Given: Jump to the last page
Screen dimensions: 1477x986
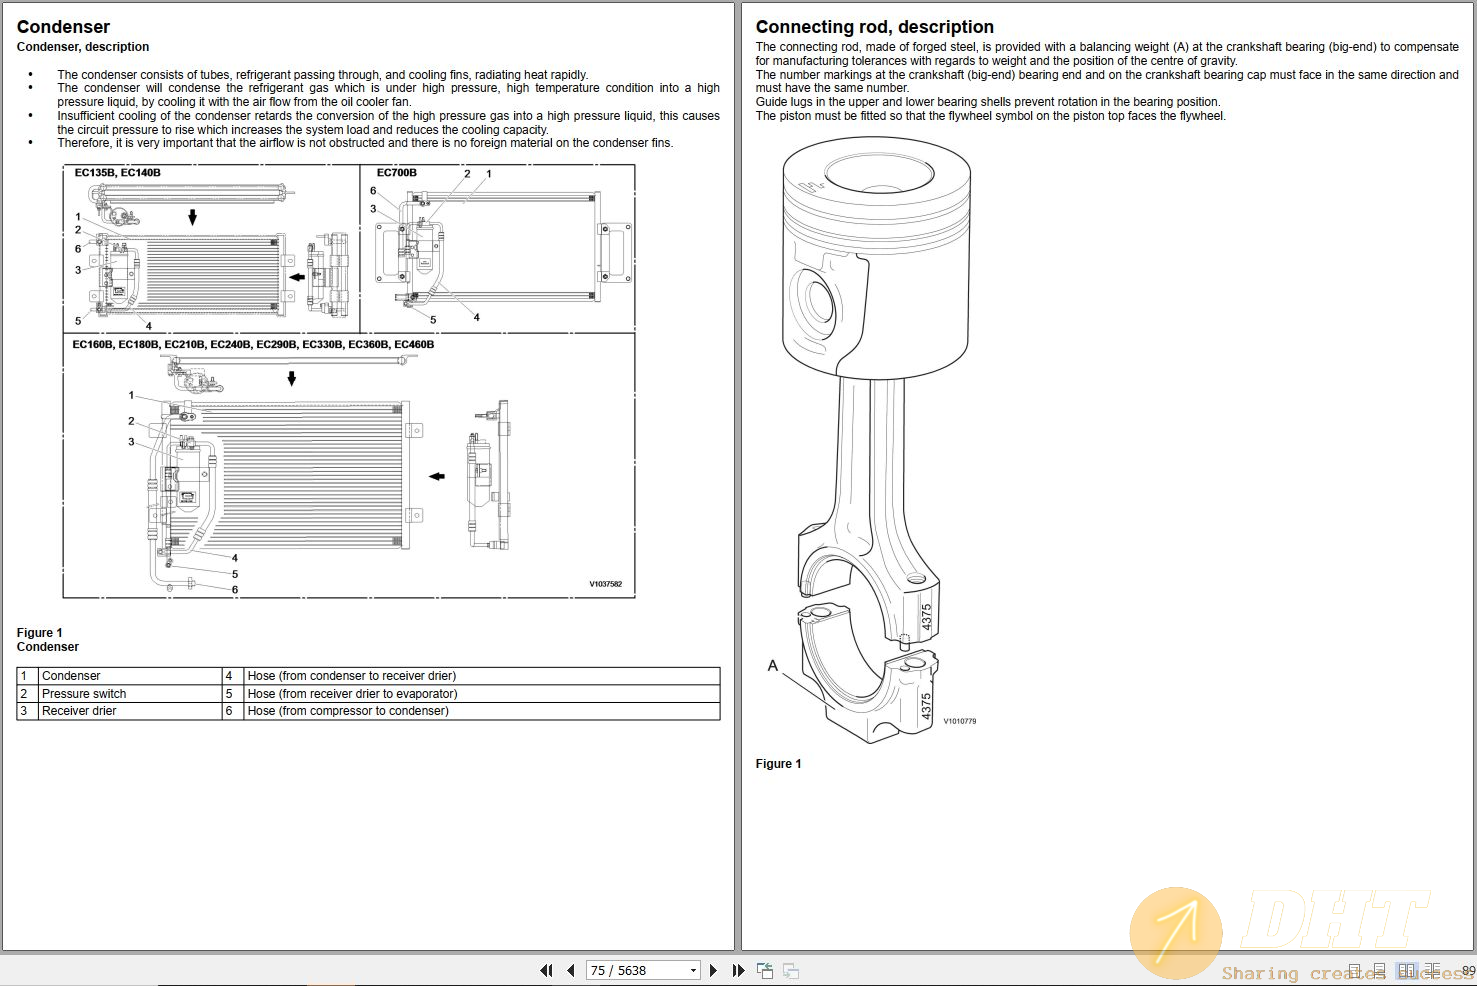Looking at the screenshot, I should pos(739,970).
